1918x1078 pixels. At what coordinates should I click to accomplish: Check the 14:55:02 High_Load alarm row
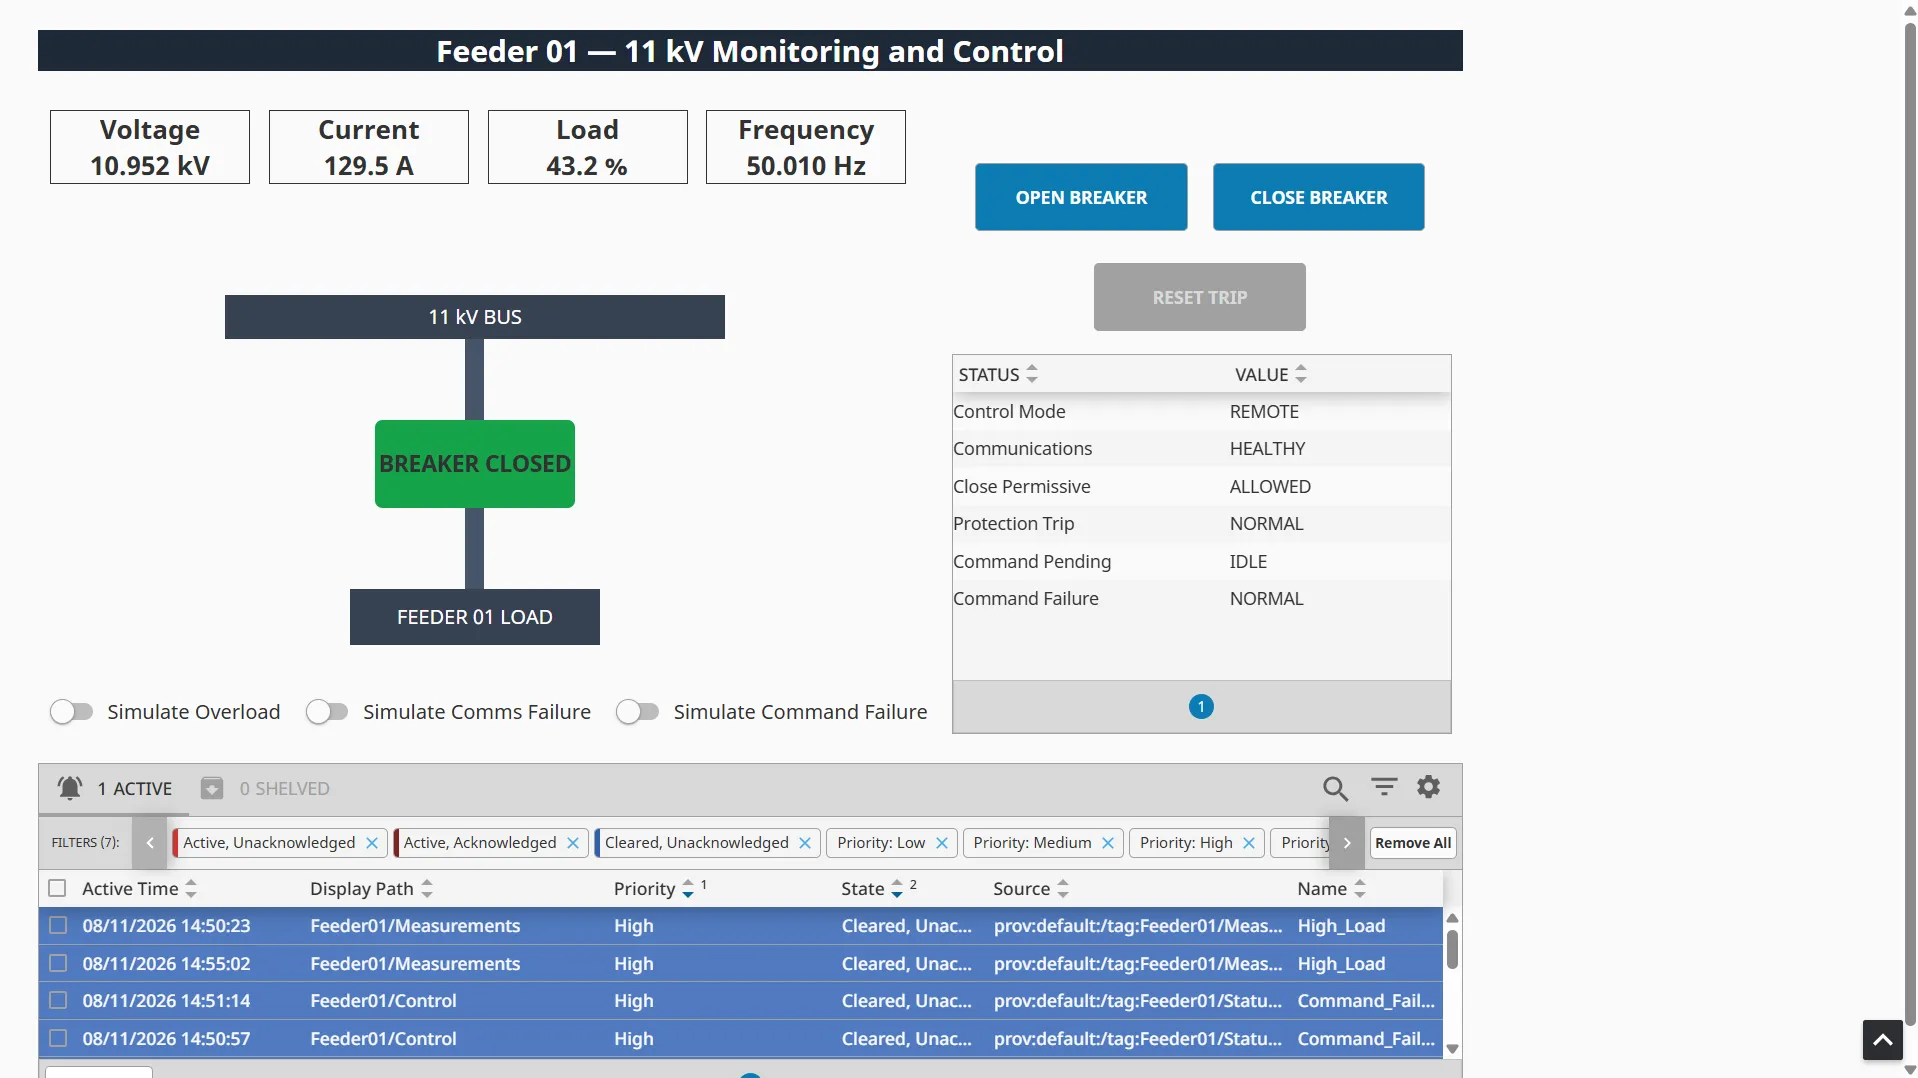(58, 964)
